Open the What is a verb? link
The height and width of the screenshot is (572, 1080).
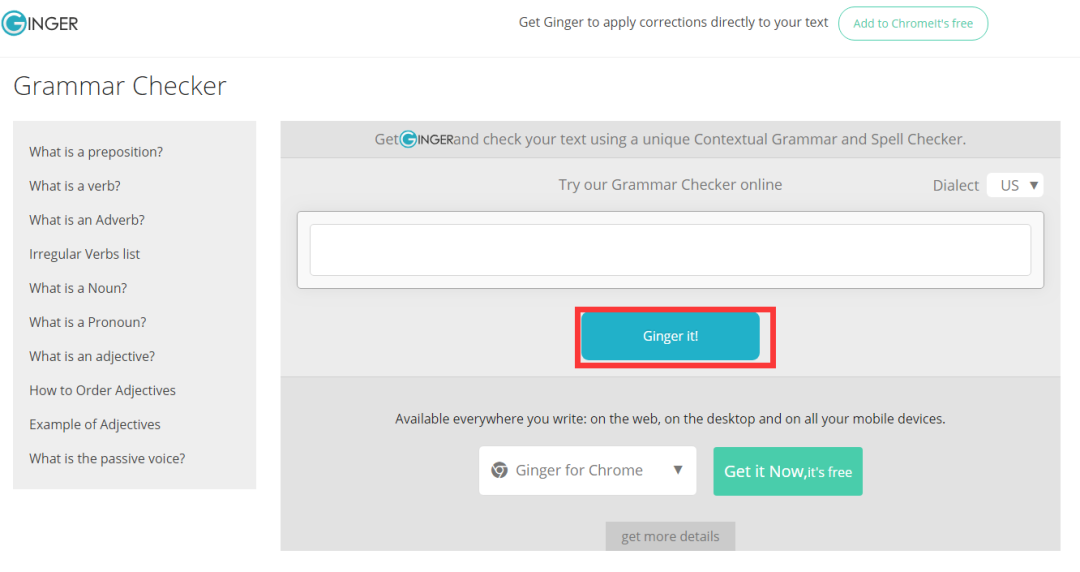tap(75, 186)
